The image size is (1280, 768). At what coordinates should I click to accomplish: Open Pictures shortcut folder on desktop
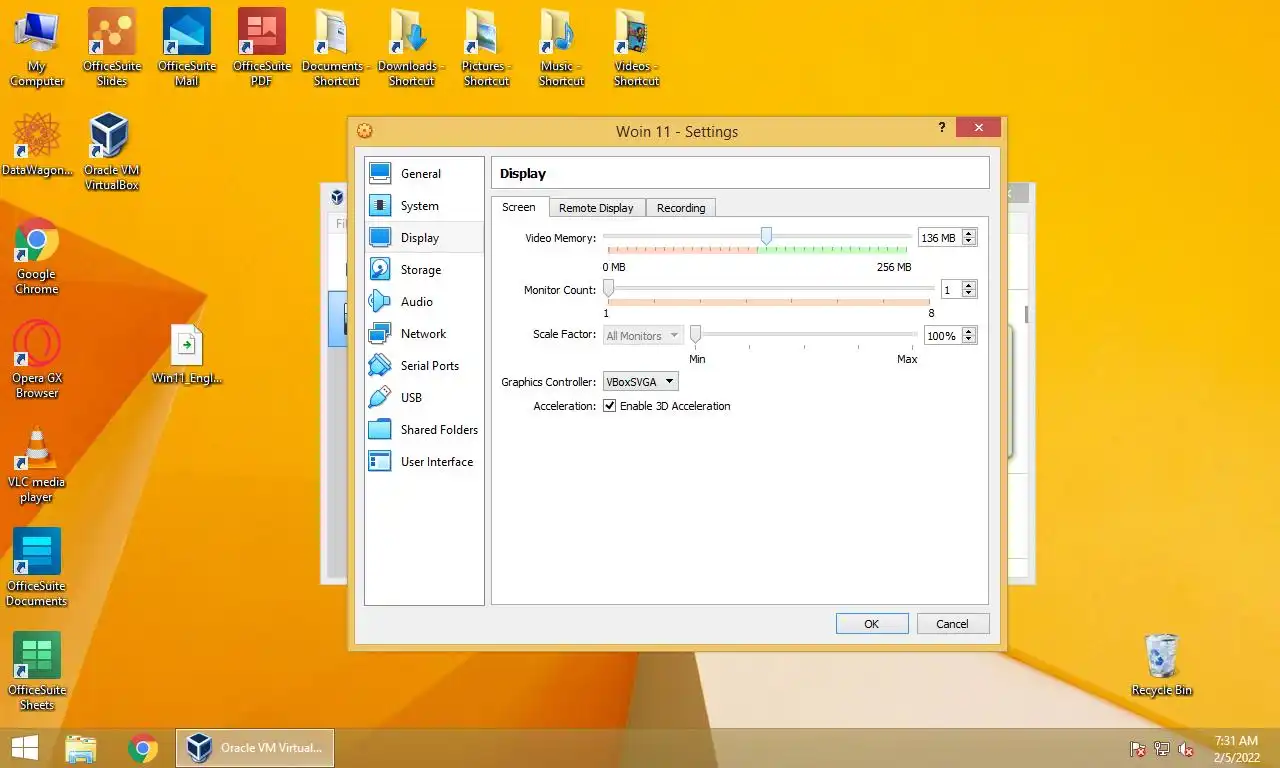(x=487, y=48)
